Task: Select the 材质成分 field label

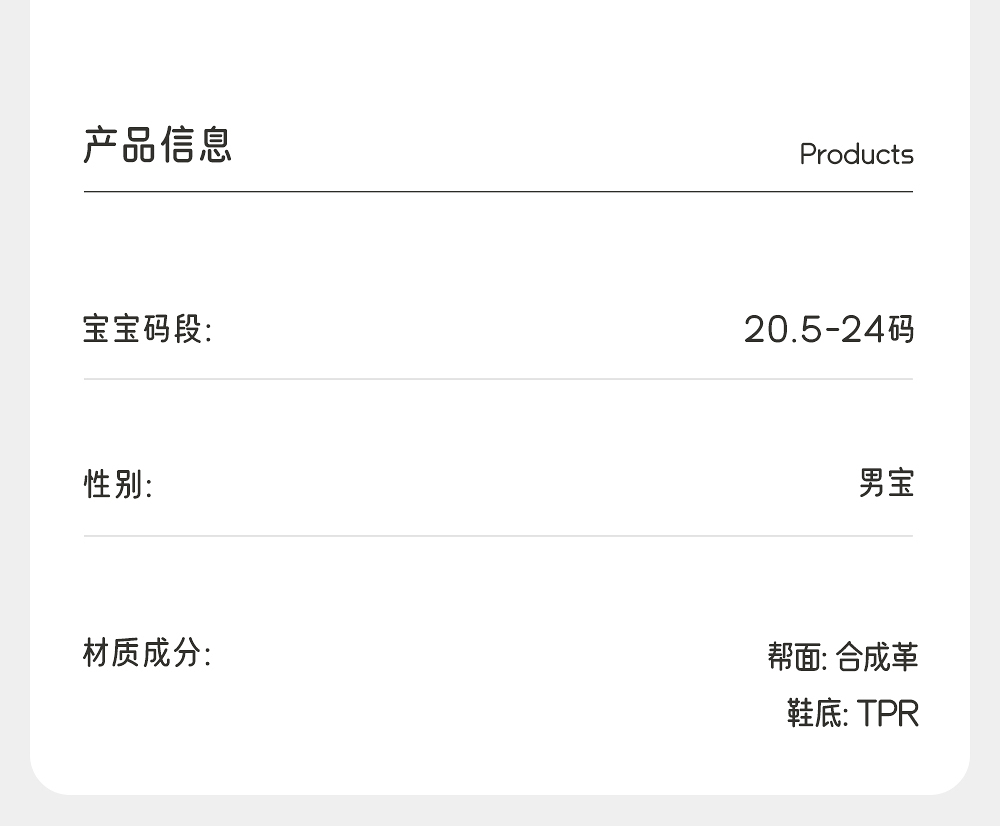Action: (x=147, y=655)
